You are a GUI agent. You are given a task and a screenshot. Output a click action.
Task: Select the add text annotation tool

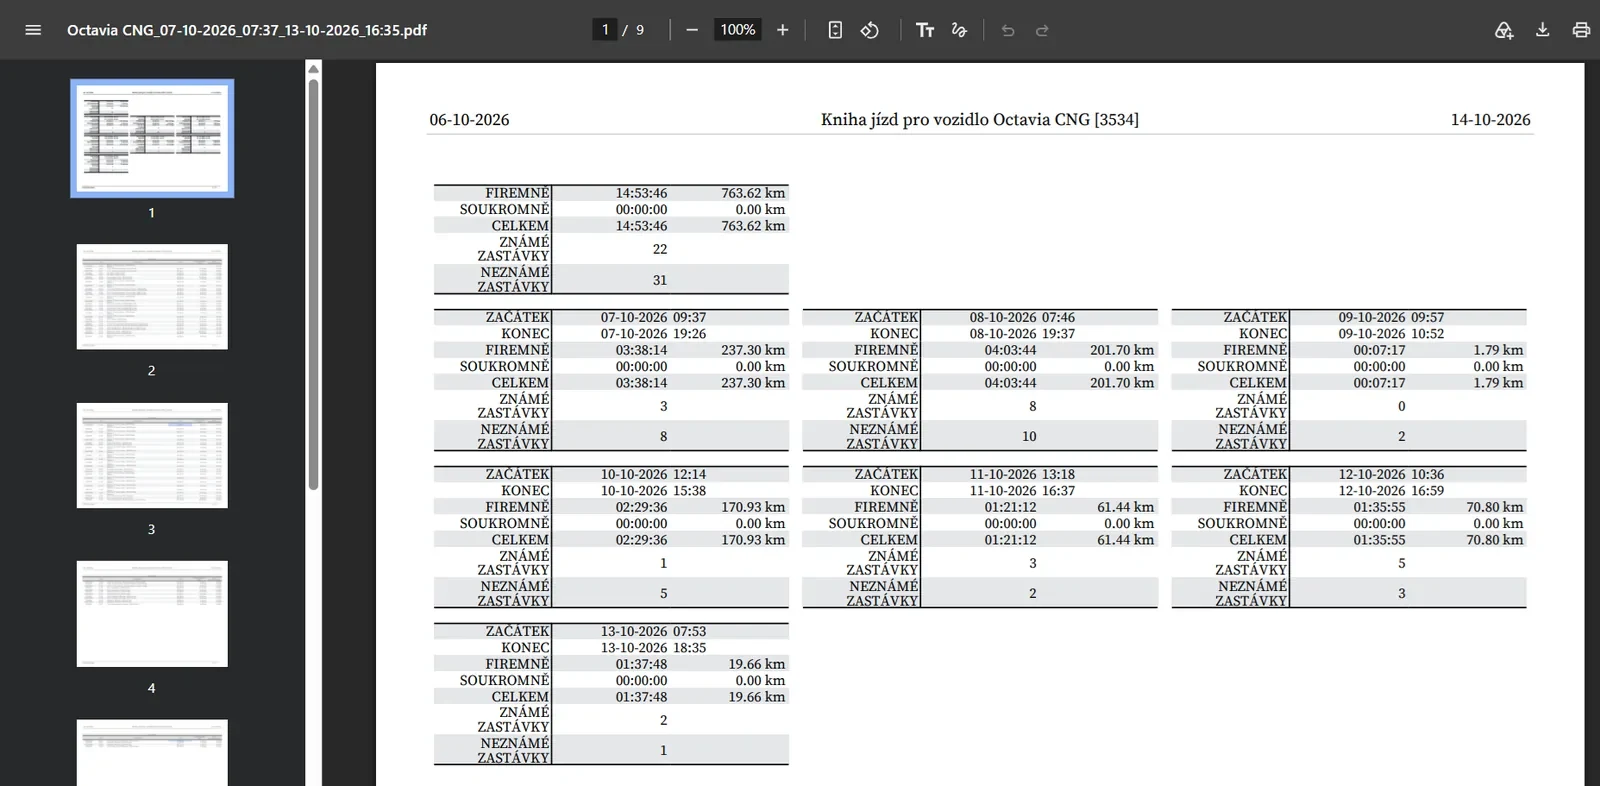click(x=925, y=30)
